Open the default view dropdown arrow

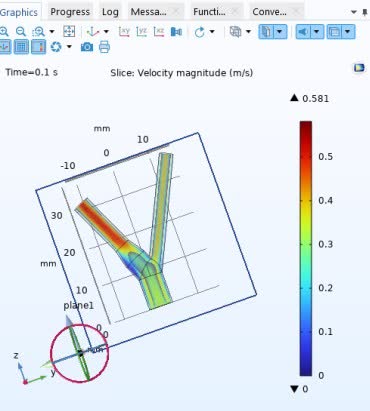click(x=106, y=32)
